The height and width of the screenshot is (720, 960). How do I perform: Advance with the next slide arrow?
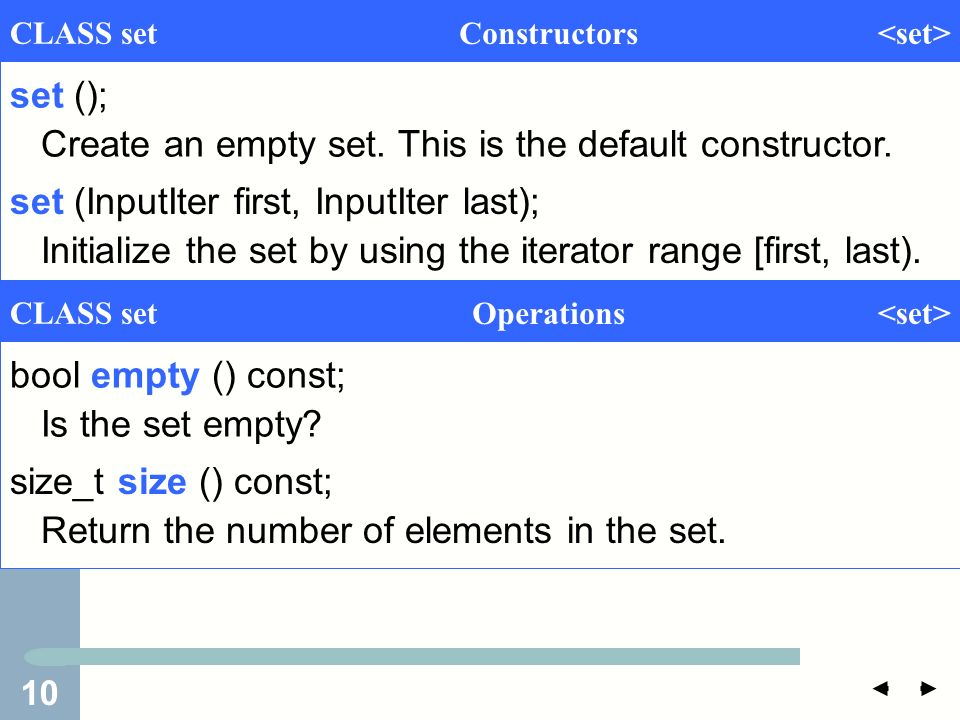(928, 688)
